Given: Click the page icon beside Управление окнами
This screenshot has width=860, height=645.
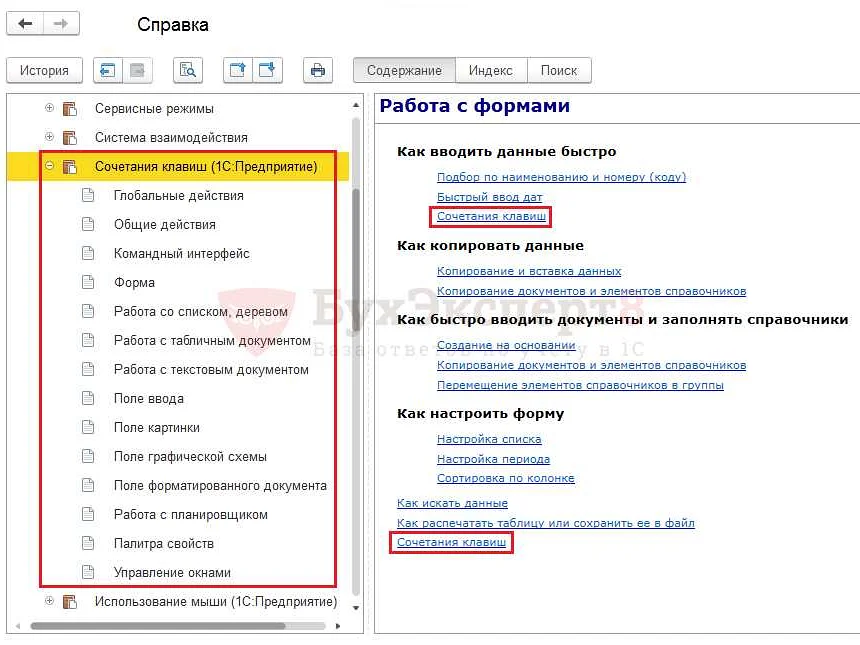Looking at the screenshot, I should pos(88,573).
